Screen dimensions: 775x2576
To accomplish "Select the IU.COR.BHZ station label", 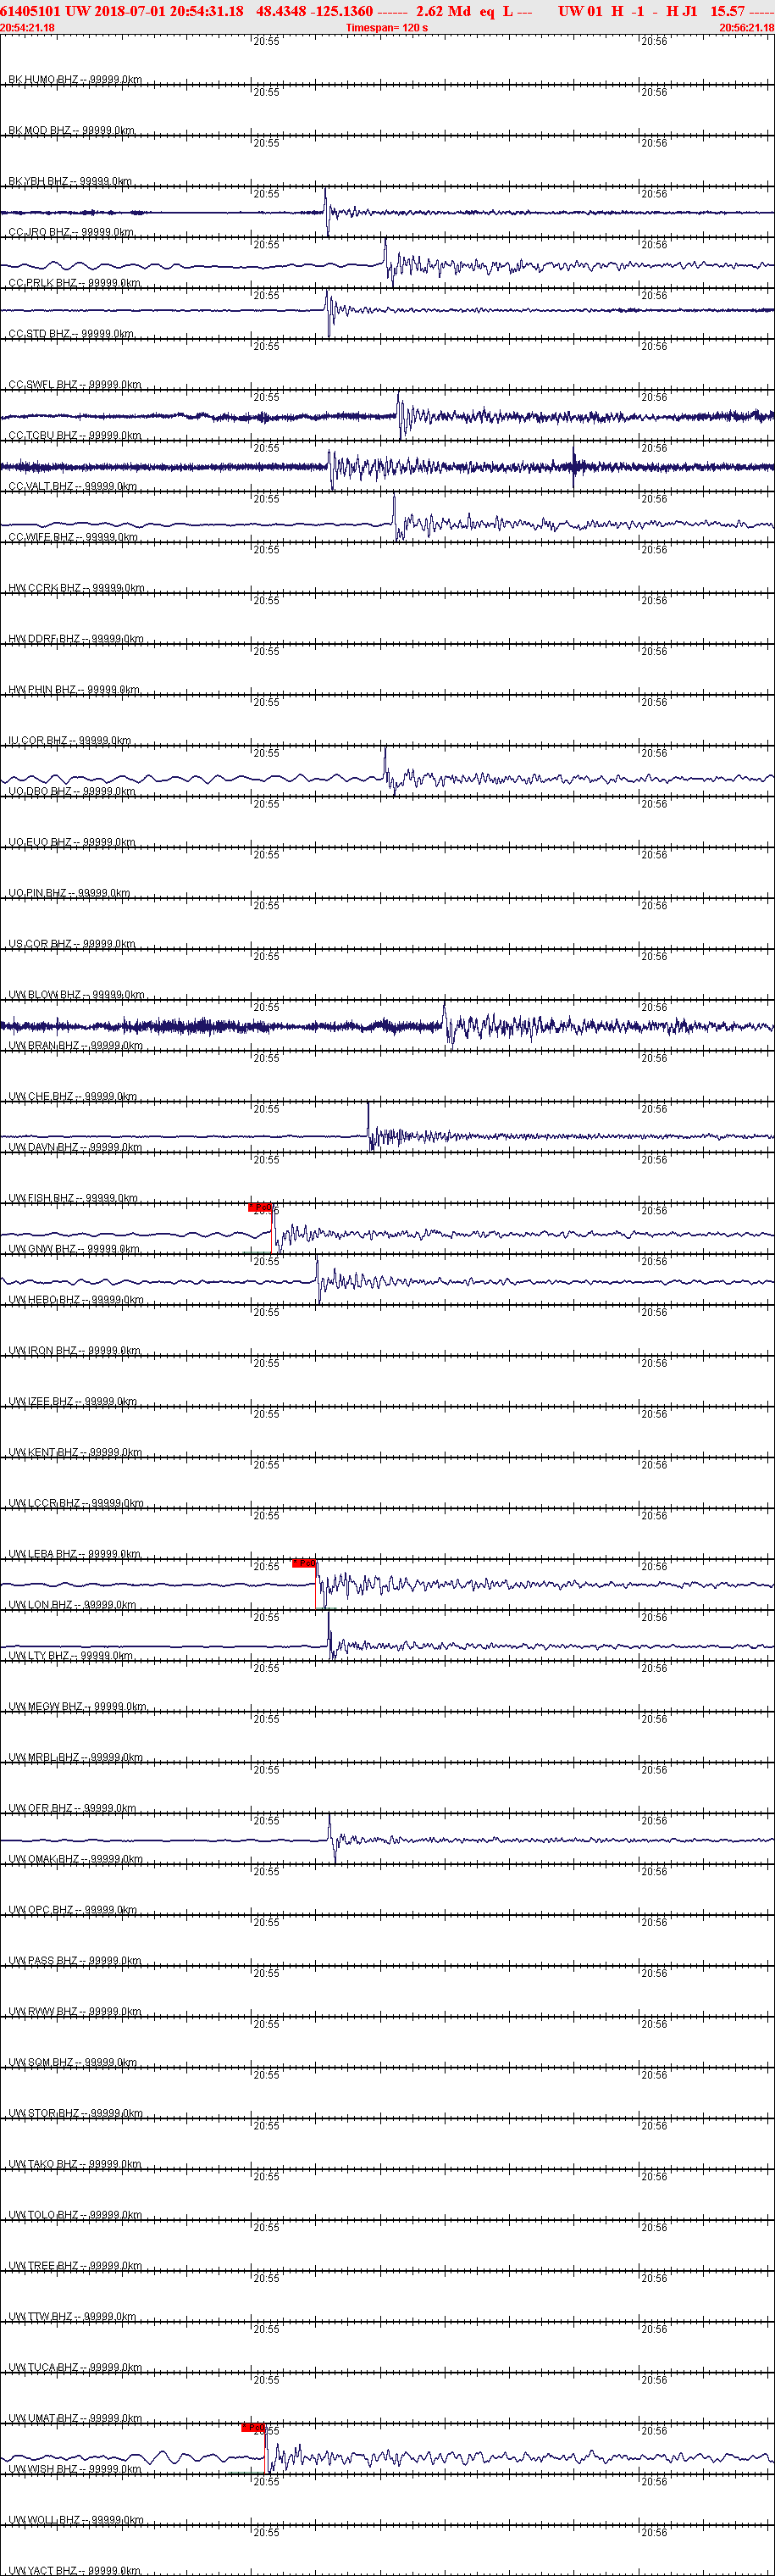I will pyautogui.click(x=70, y=740).
